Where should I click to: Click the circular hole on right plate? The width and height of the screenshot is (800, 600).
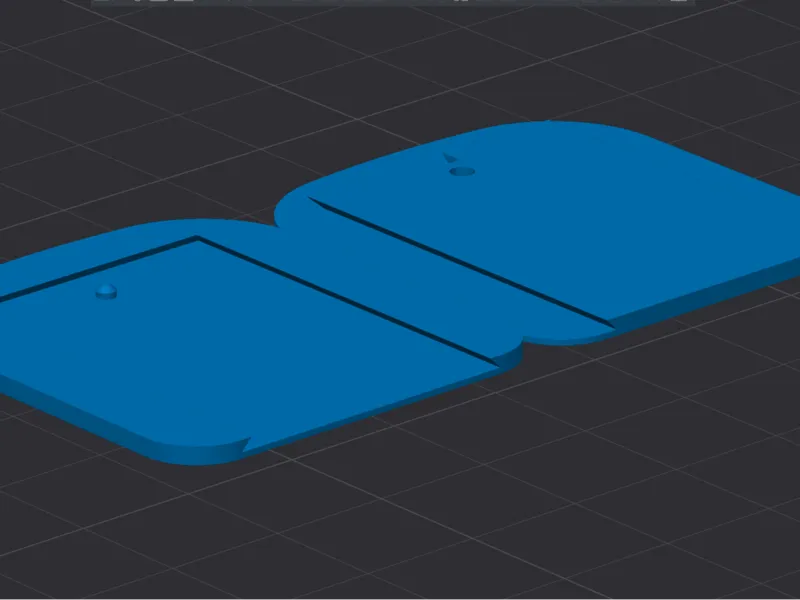click(x=462, y=171)
